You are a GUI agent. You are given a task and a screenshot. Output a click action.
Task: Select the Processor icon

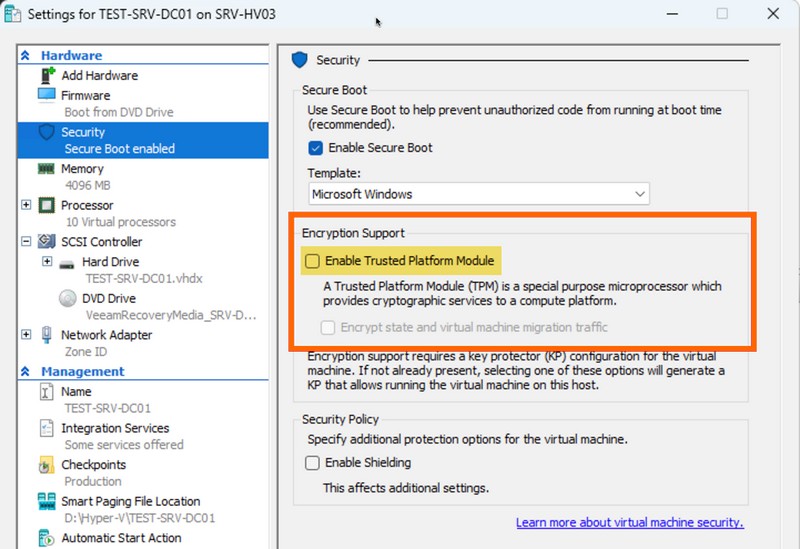point(46,205)
